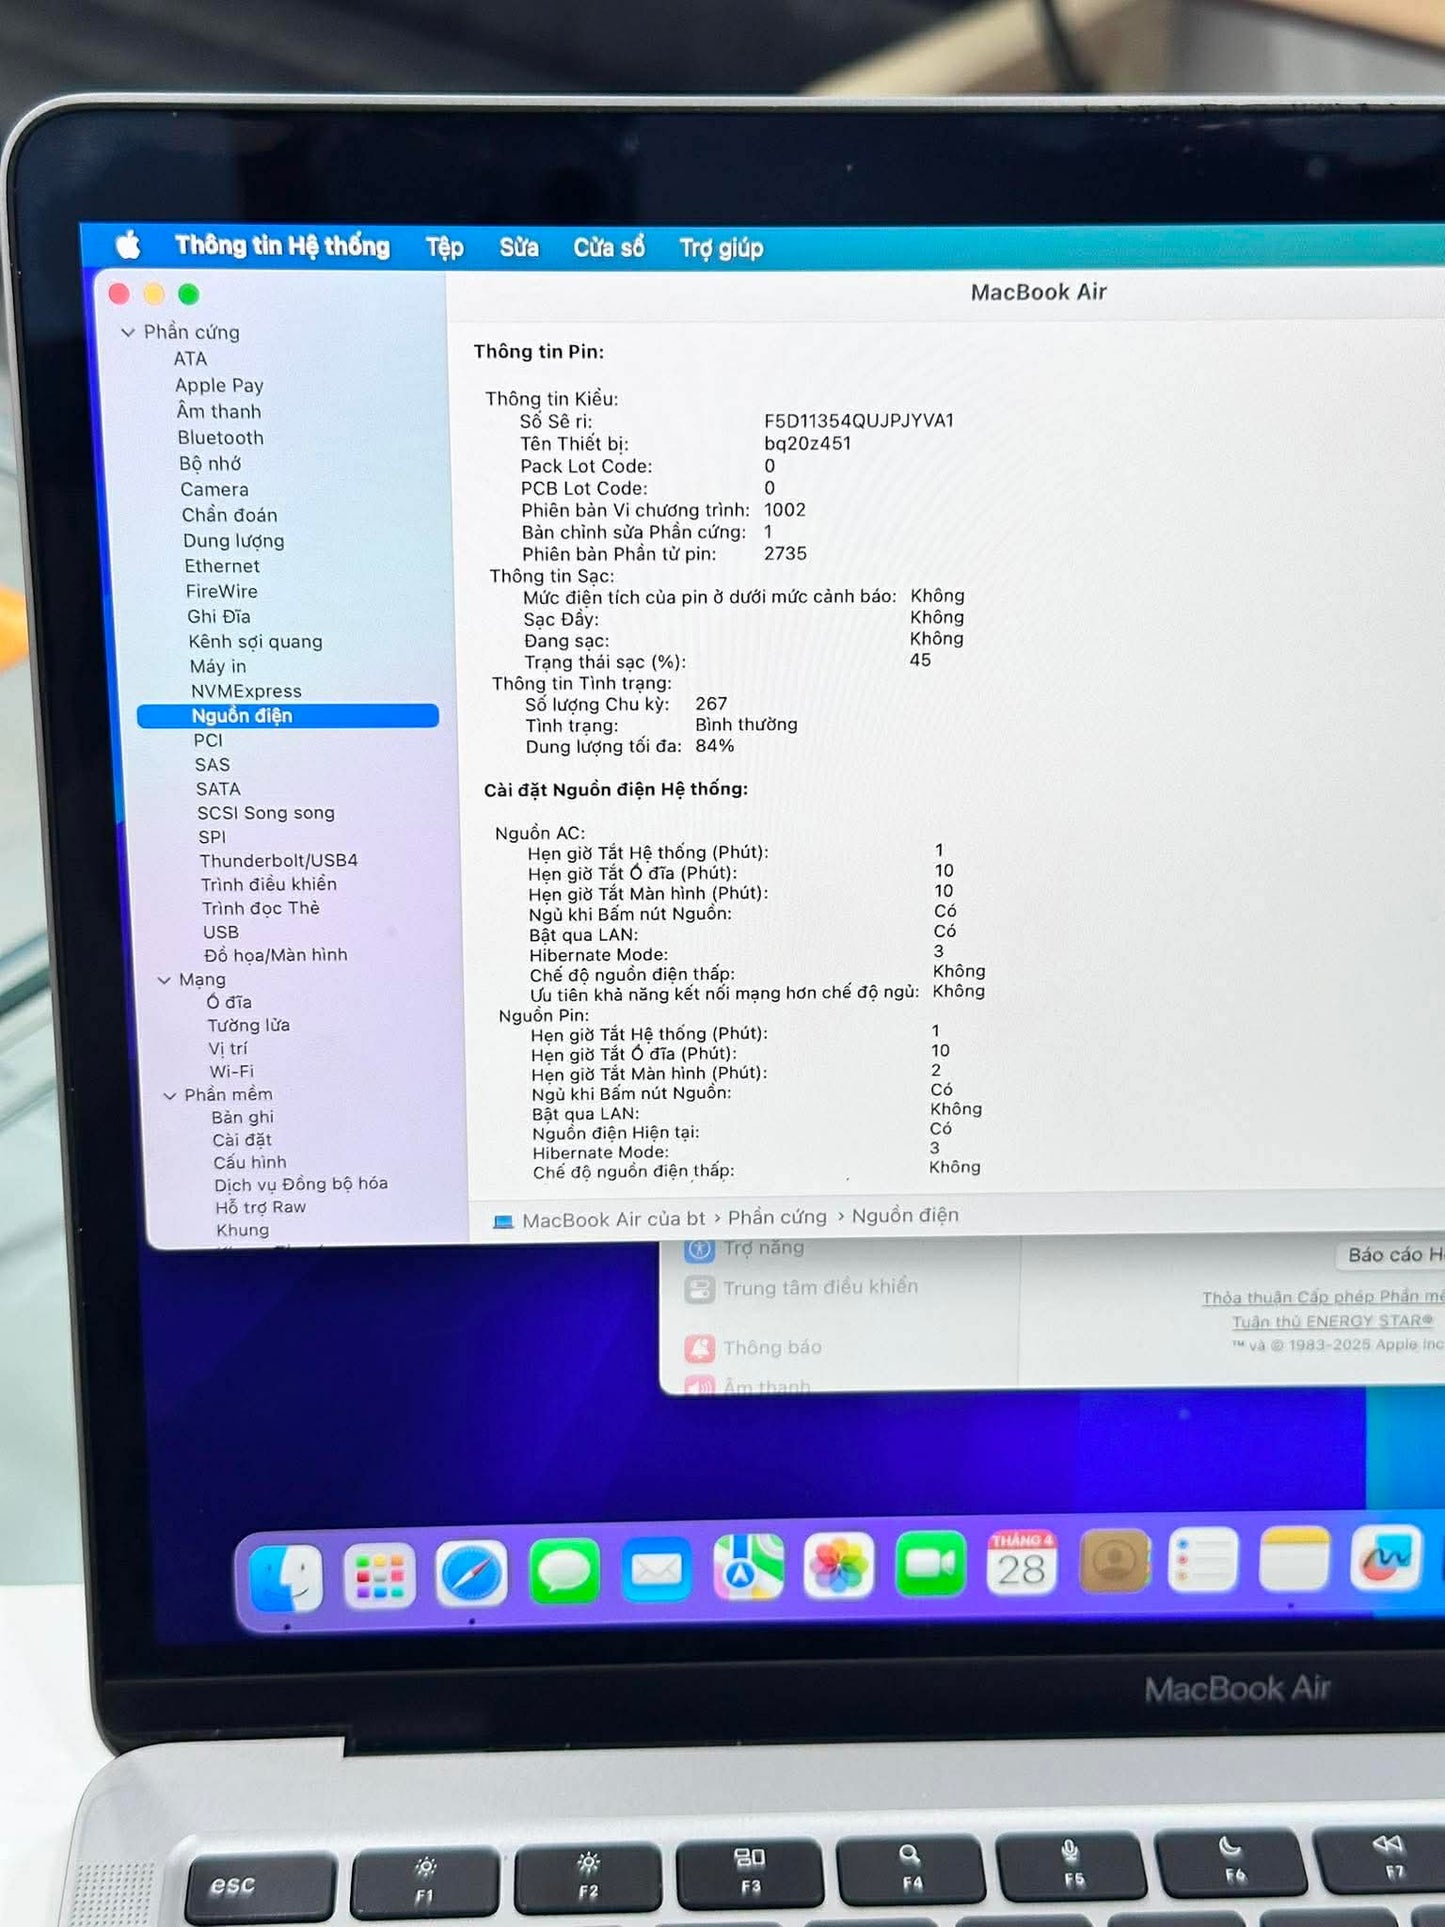Select ATA in the sidebar

coord(190,359)
